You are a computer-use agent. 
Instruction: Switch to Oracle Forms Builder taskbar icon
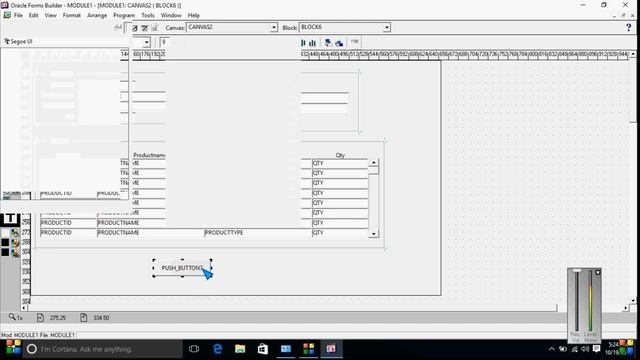331,349
